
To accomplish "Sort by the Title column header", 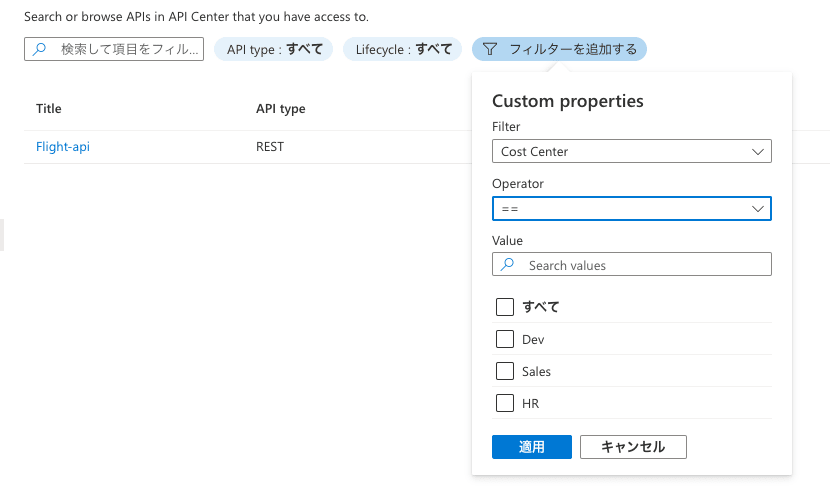I will coord(49,109).
